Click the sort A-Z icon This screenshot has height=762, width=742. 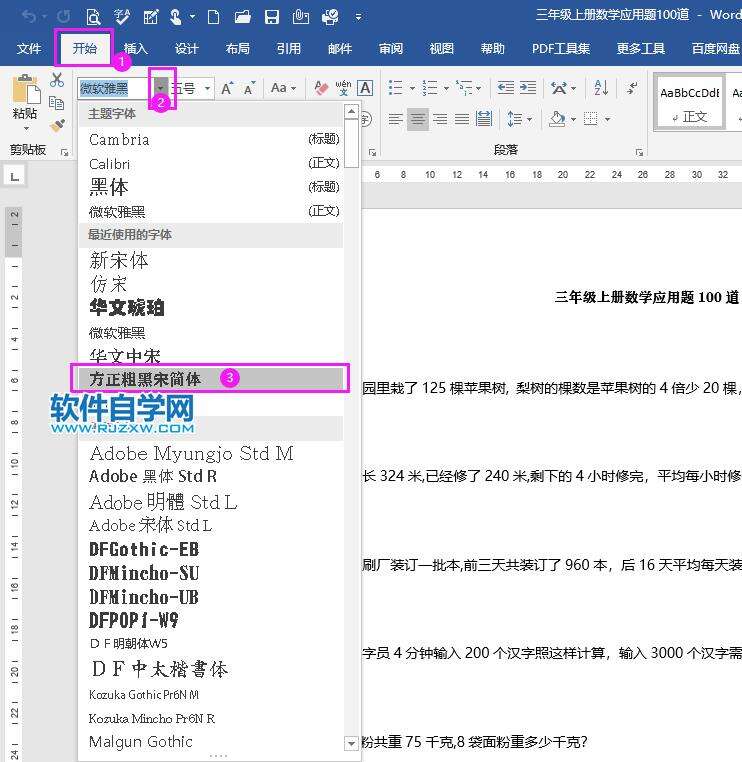pyautogui.click(x=601, y=88)
